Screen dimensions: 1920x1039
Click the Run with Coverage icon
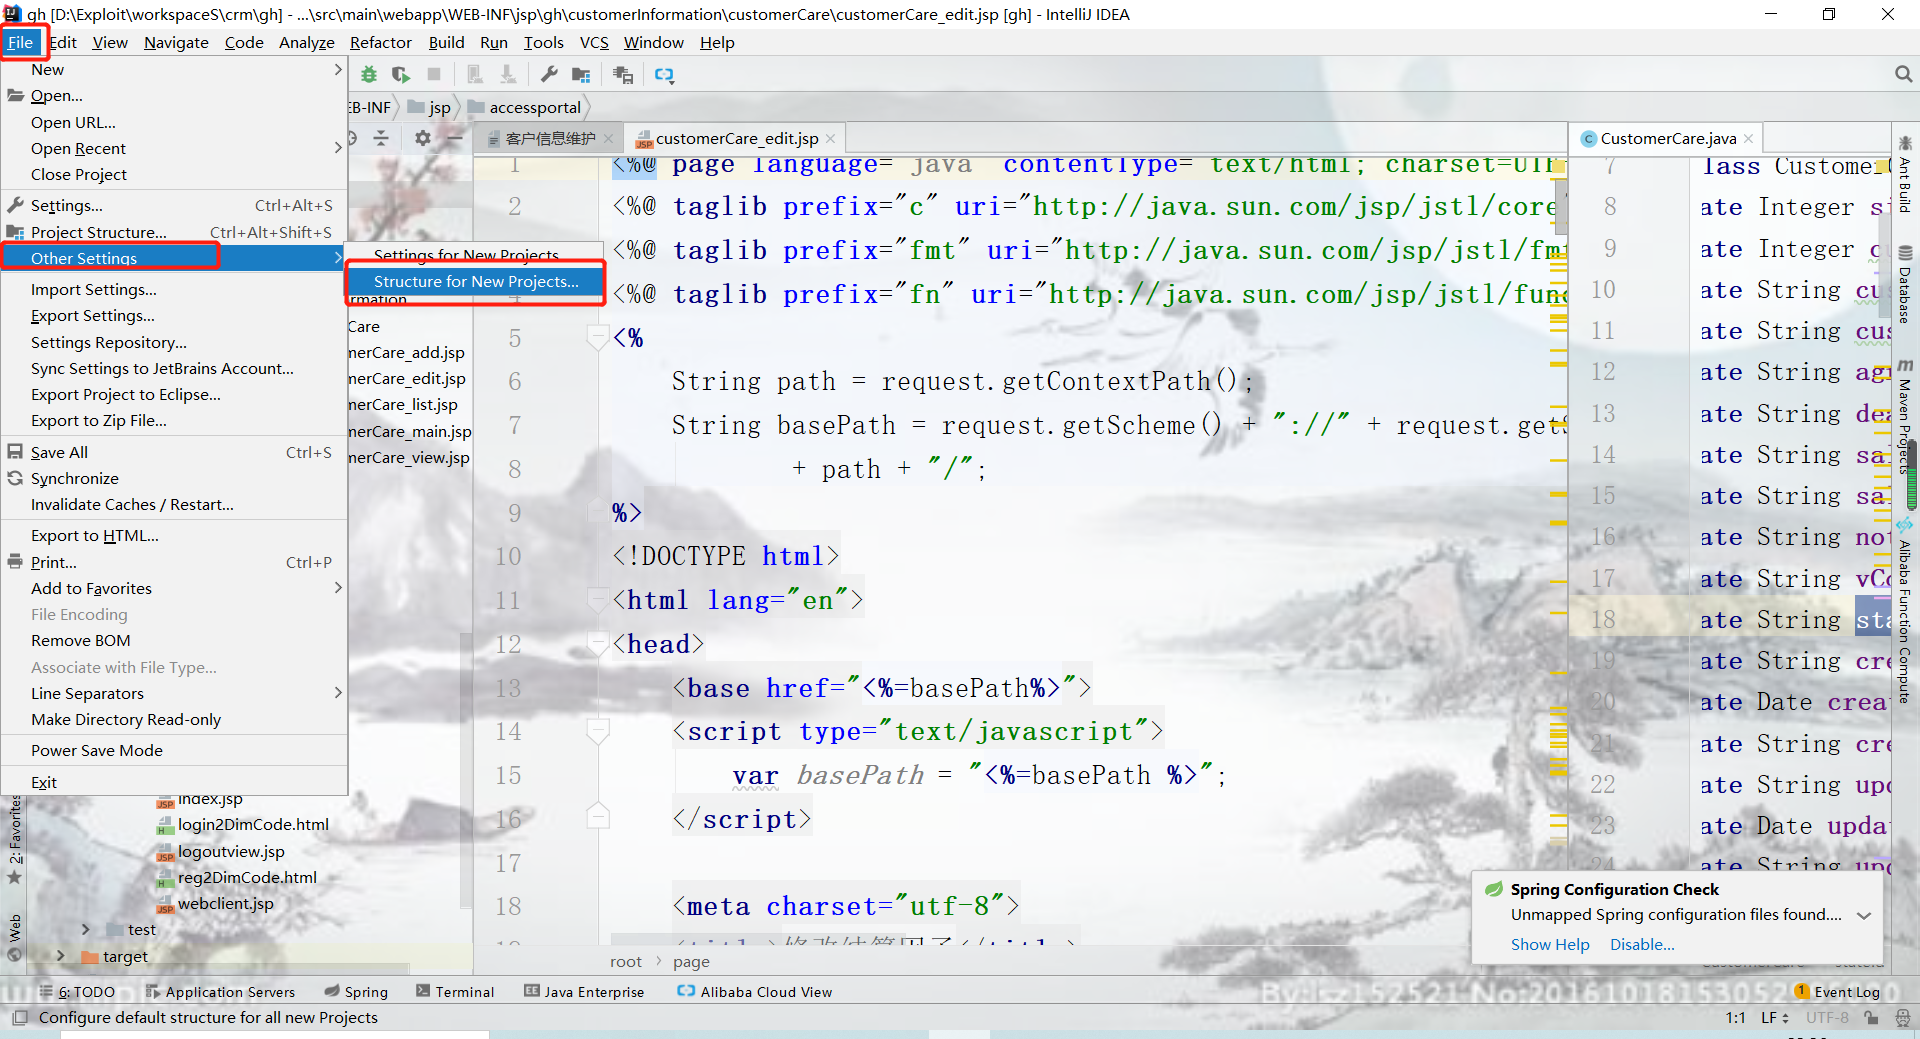point(401,75)
